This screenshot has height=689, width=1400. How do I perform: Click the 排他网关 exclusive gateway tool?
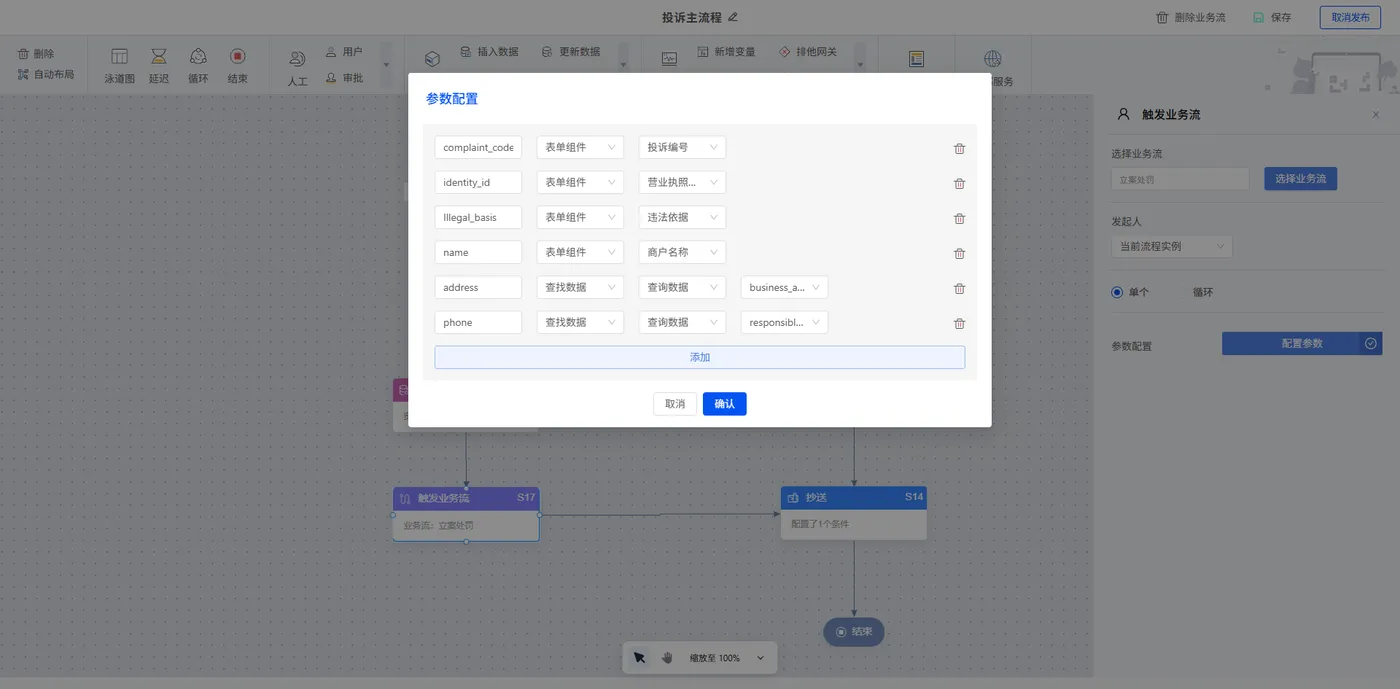pos(808,52)
